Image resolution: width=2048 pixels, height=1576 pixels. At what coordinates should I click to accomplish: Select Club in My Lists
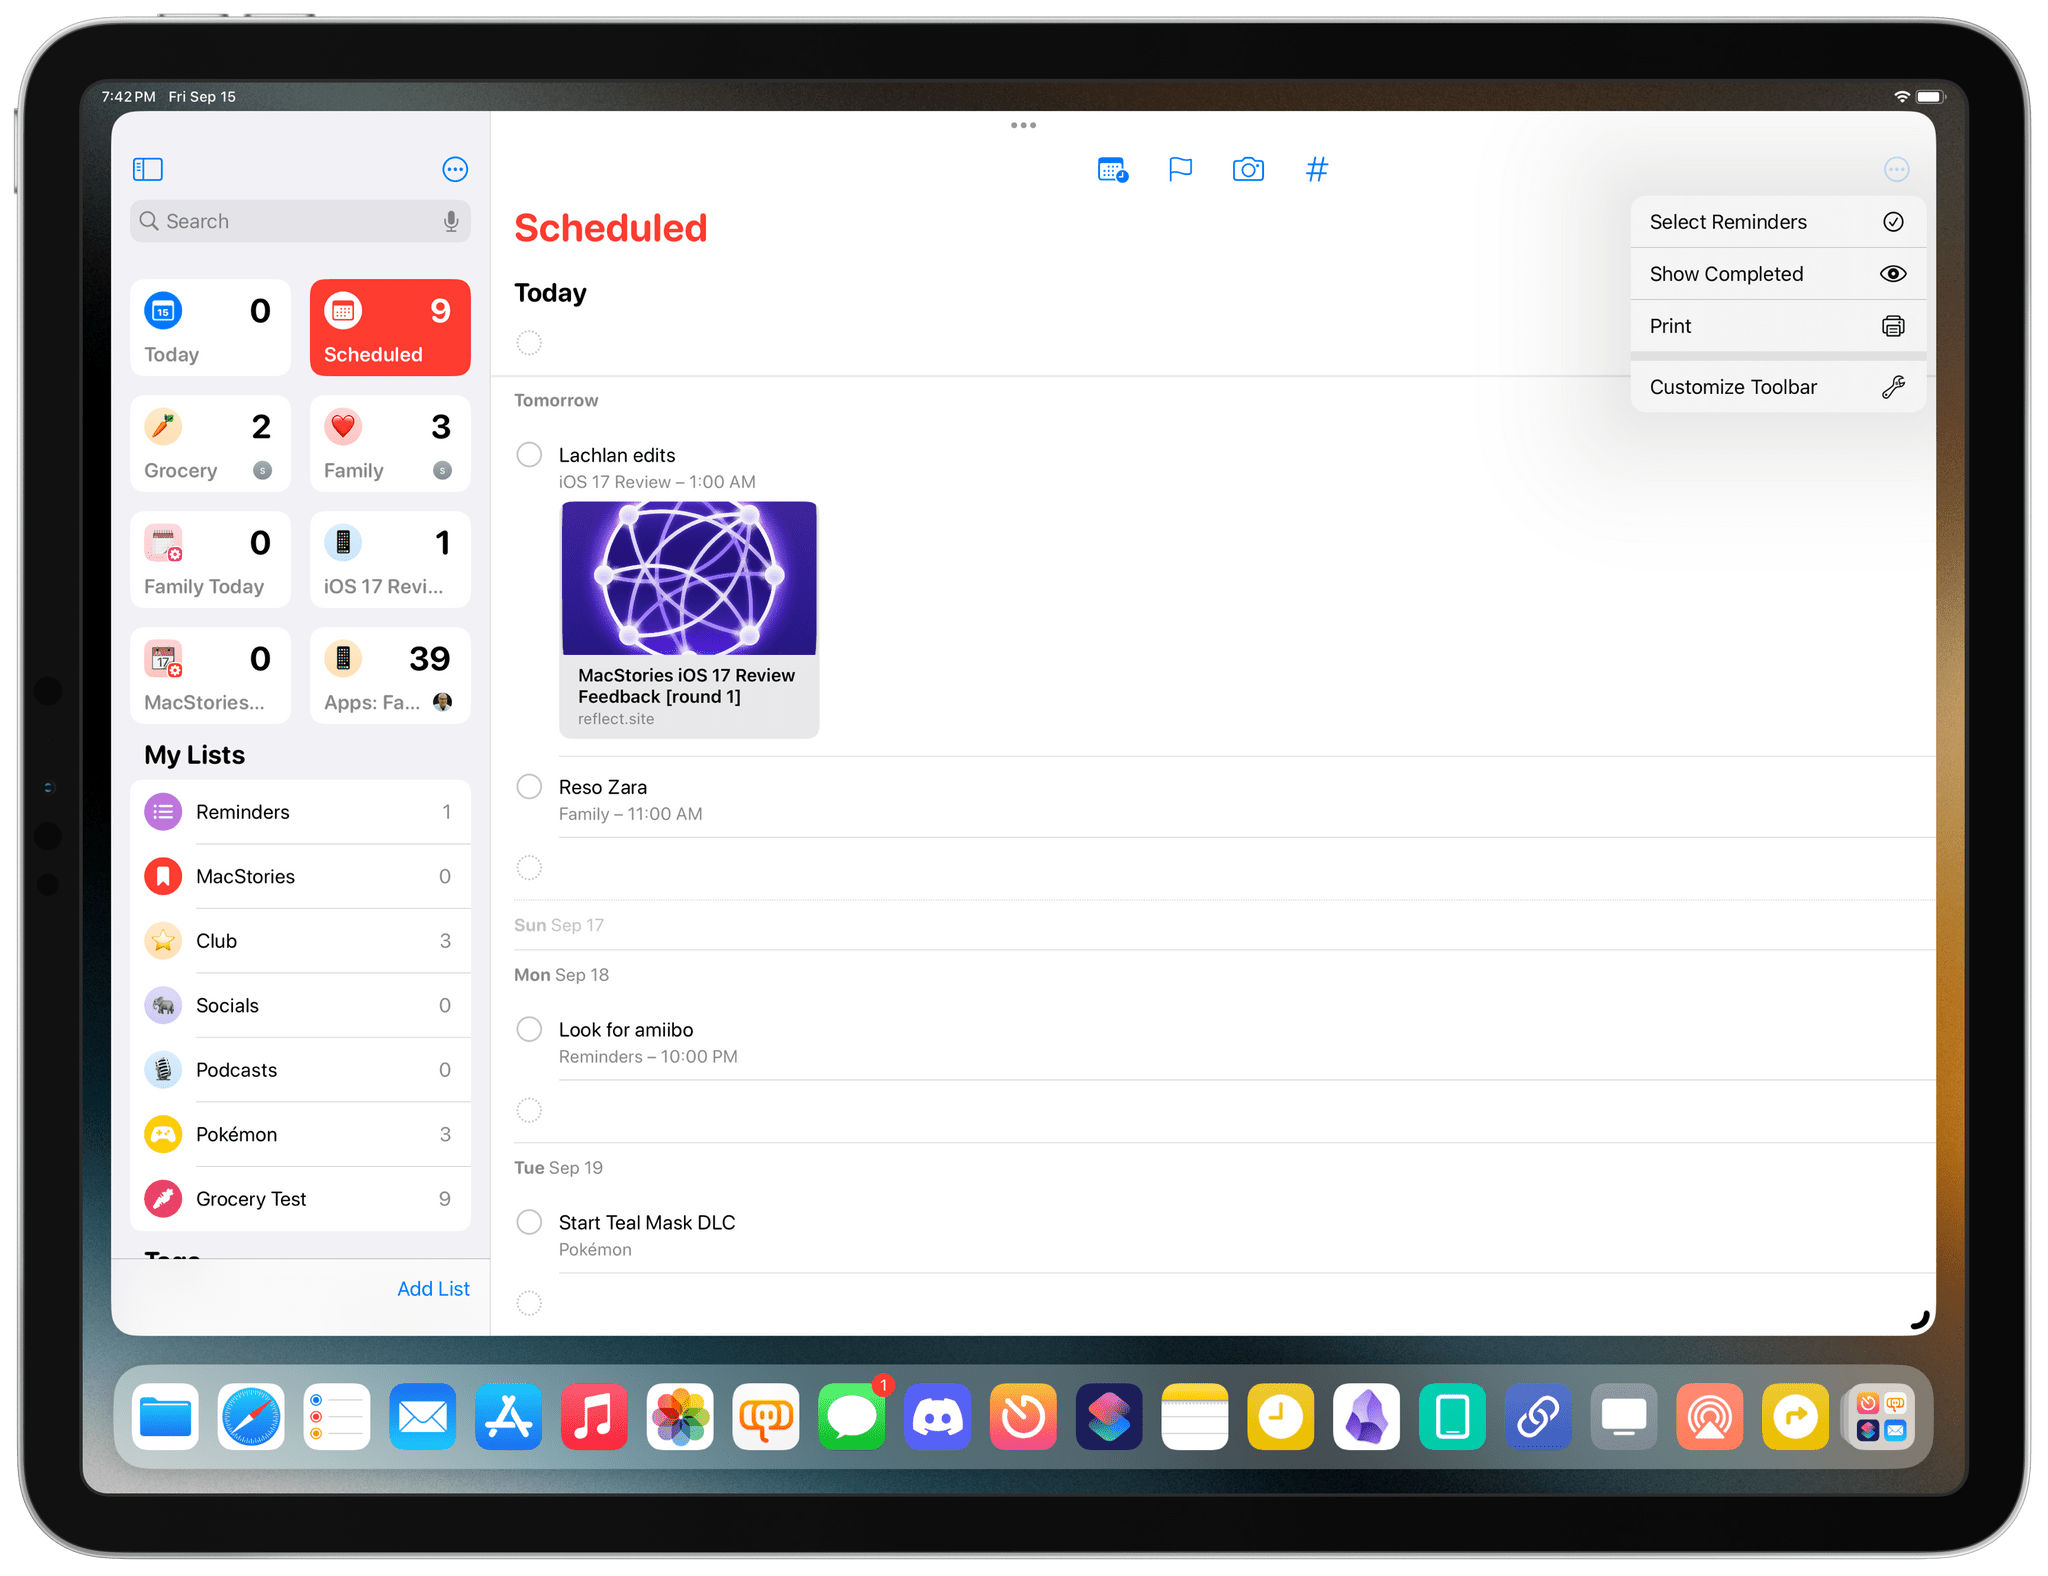(x=300, y=941)
